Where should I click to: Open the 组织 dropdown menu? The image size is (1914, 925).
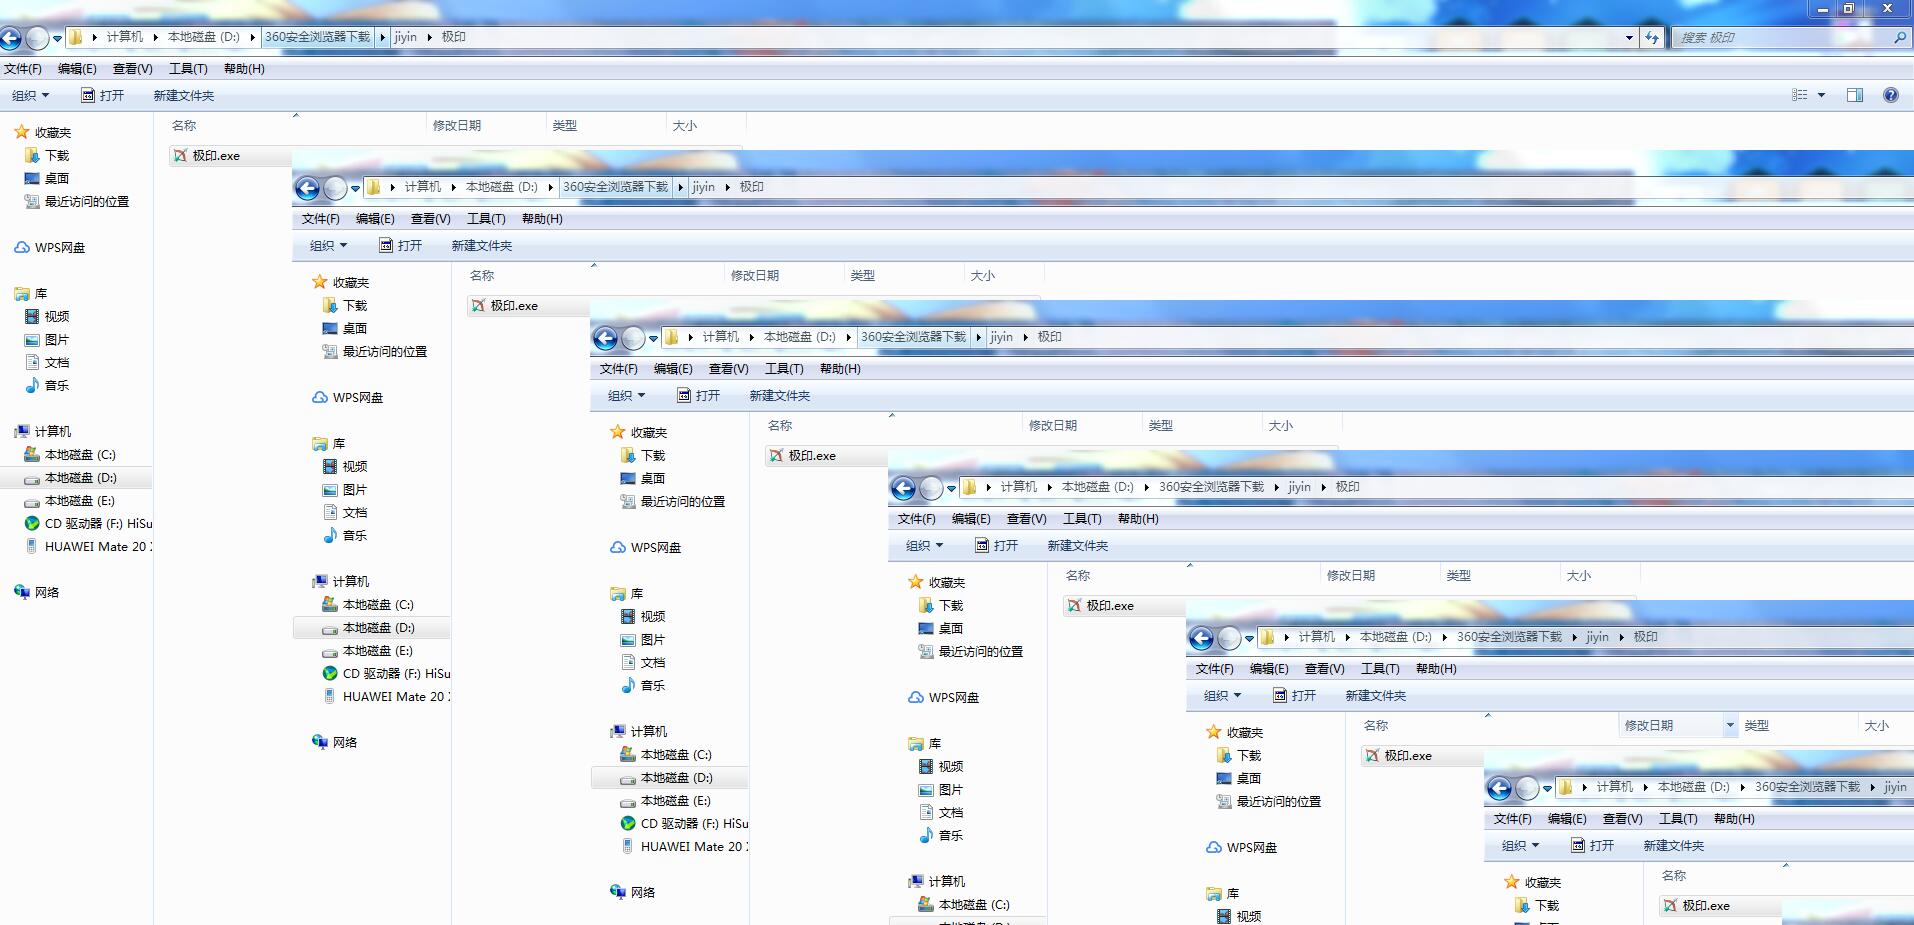click(30, 95)
